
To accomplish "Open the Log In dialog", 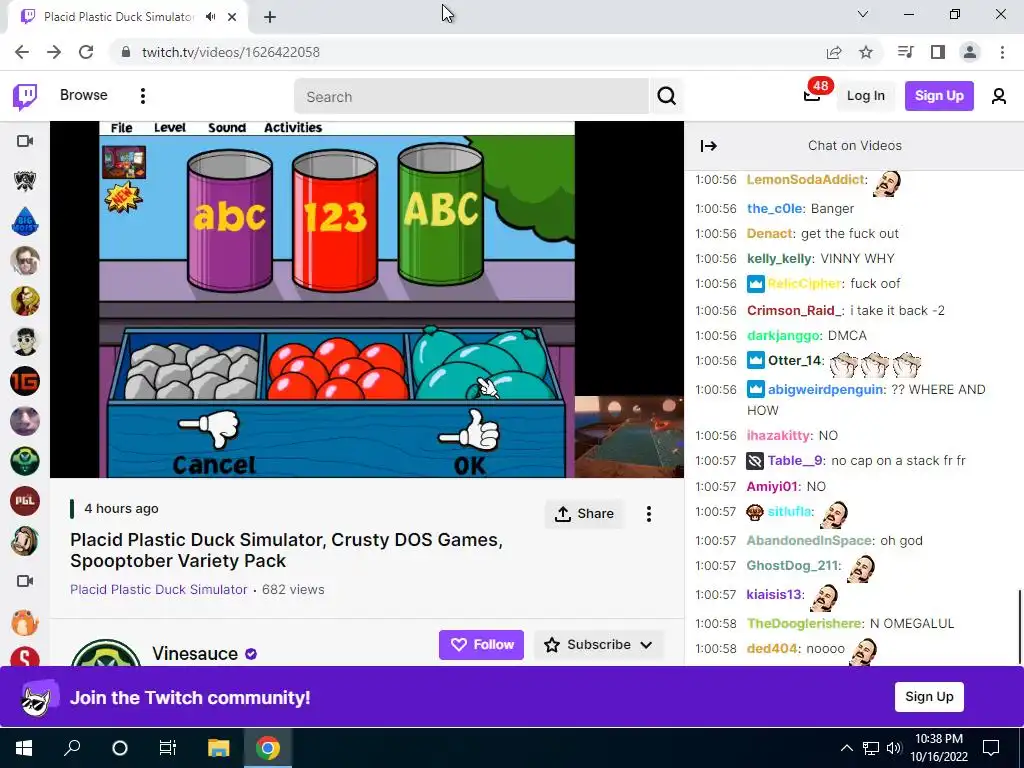I will click(x=865, y=96).
